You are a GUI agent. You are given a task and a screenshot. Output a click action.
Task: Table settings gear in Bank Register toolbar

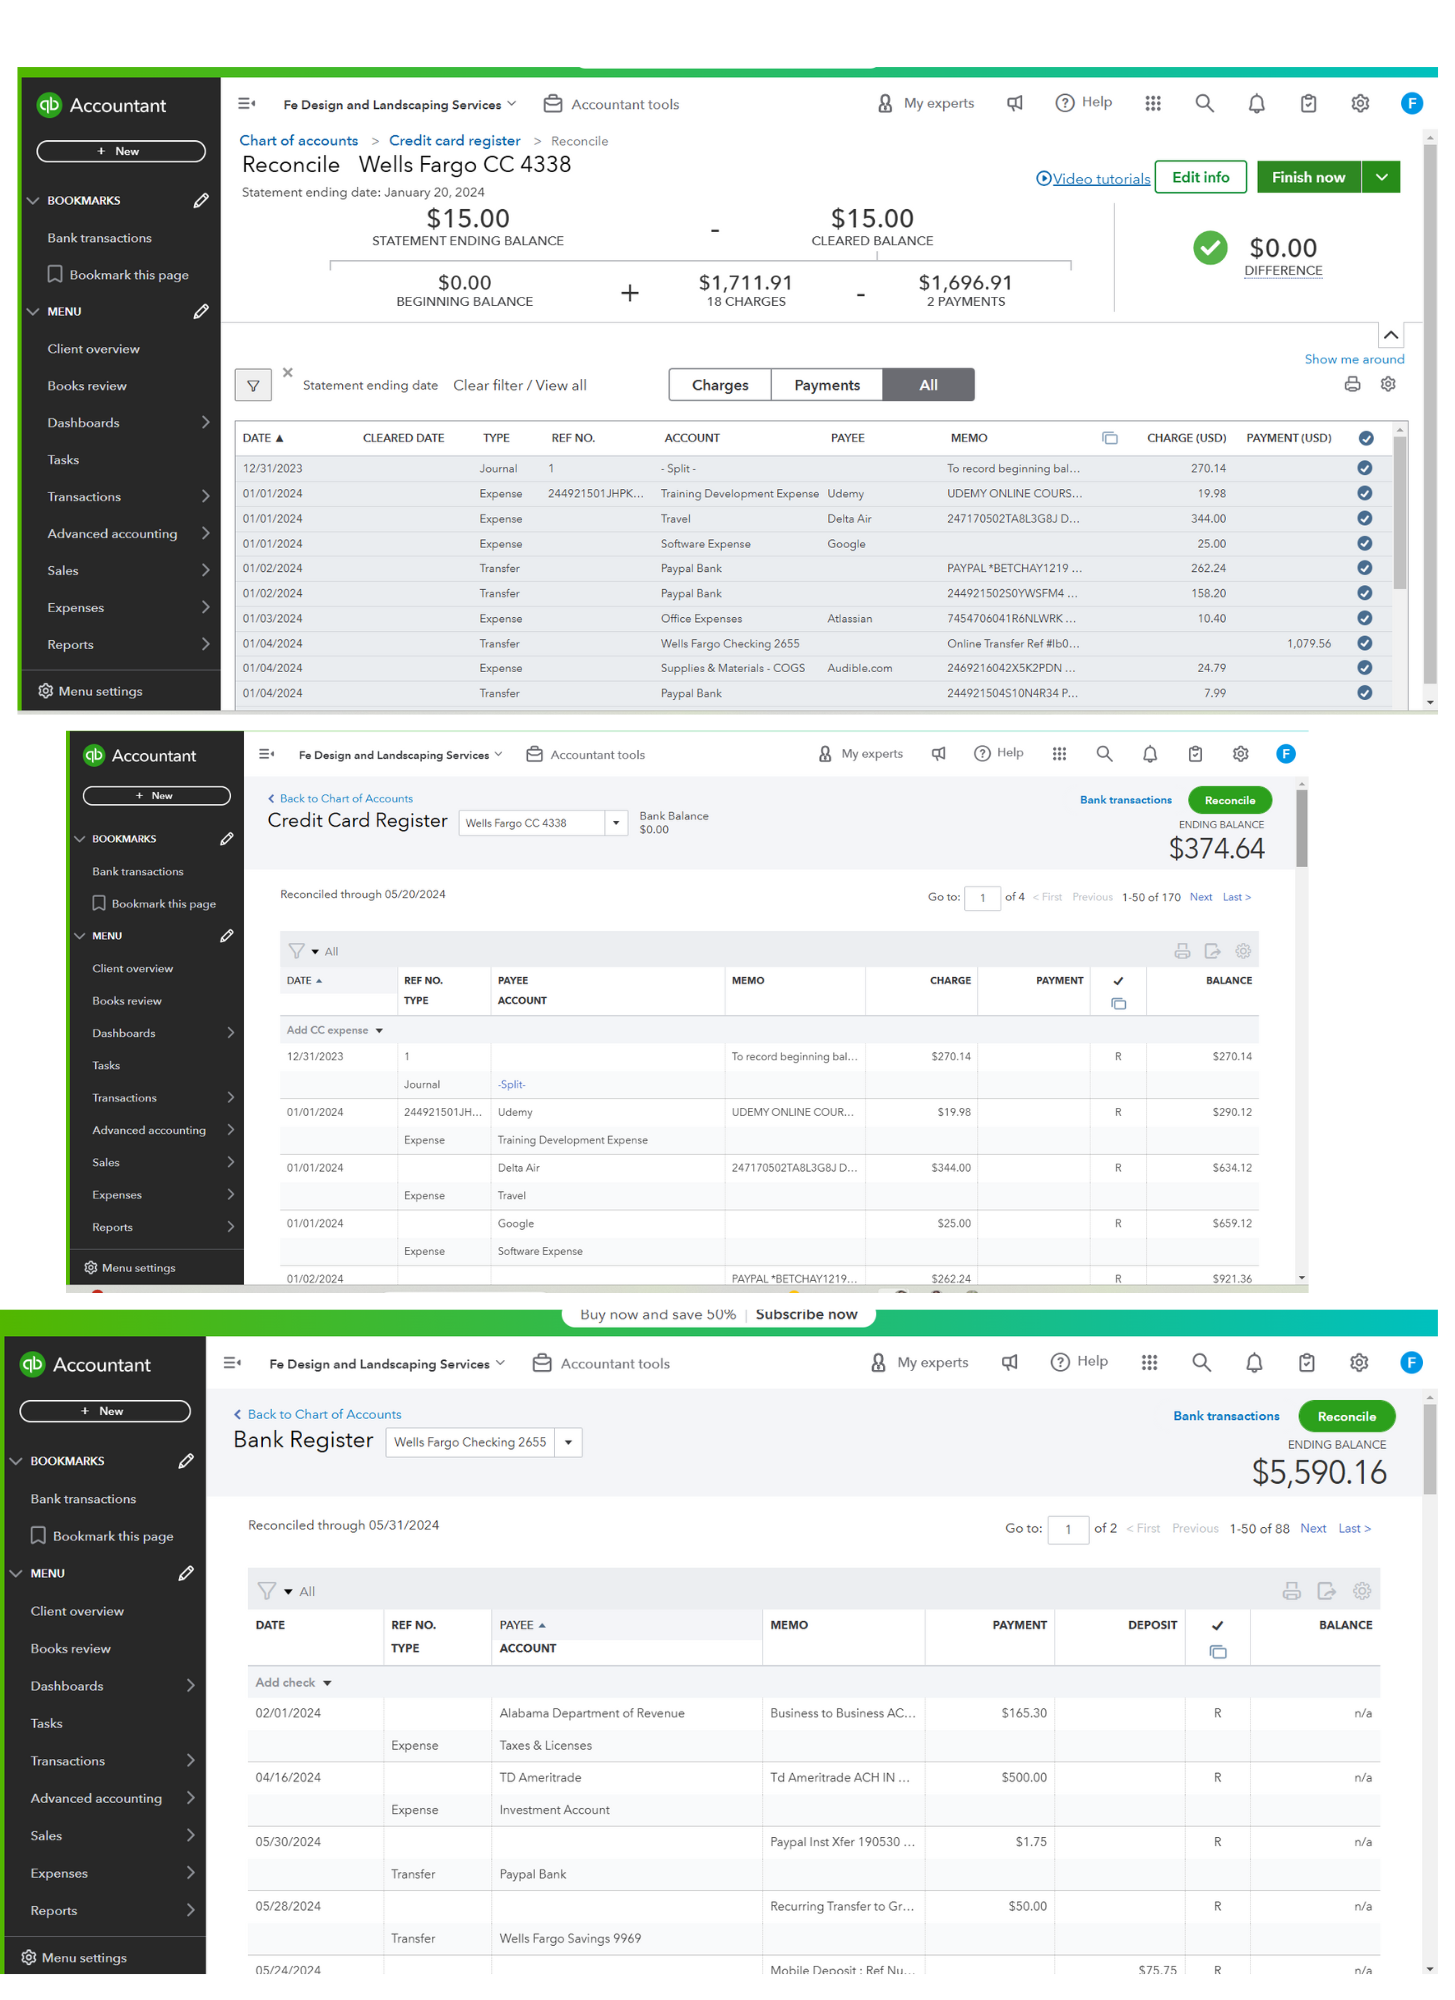pos(1362,1591)
